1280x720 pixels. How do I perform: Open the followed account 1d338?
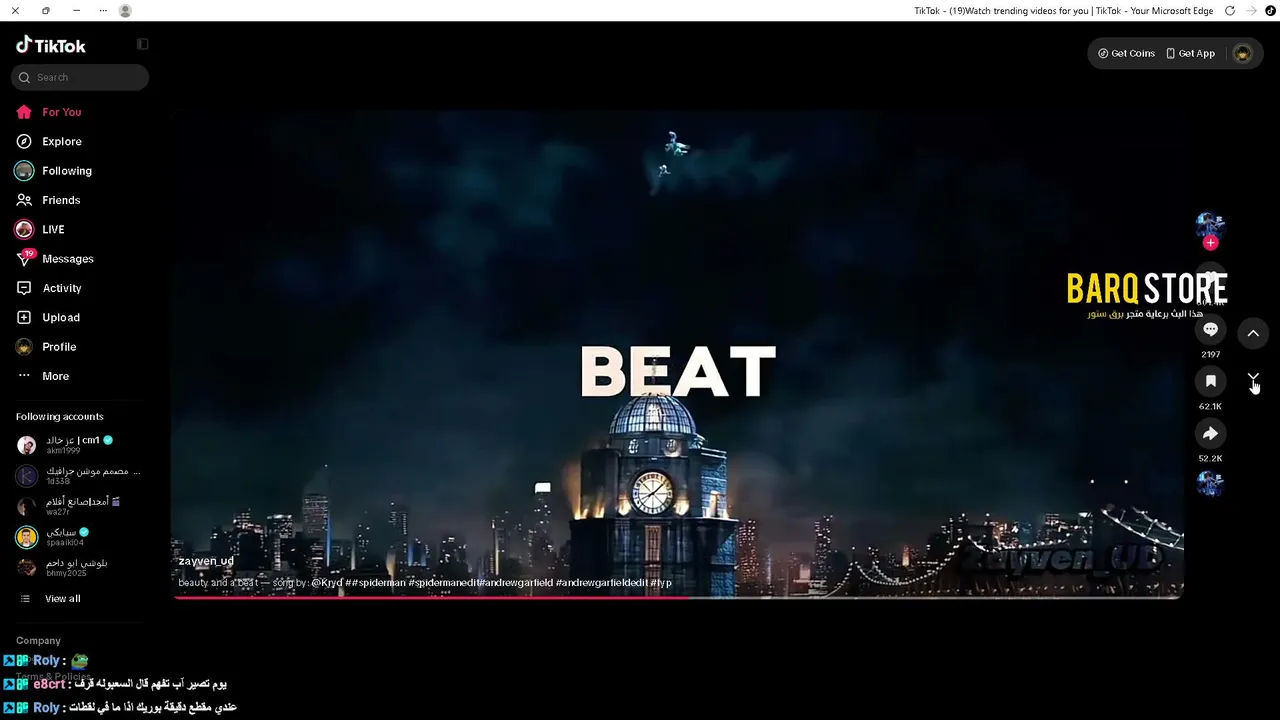click(78, 475)
